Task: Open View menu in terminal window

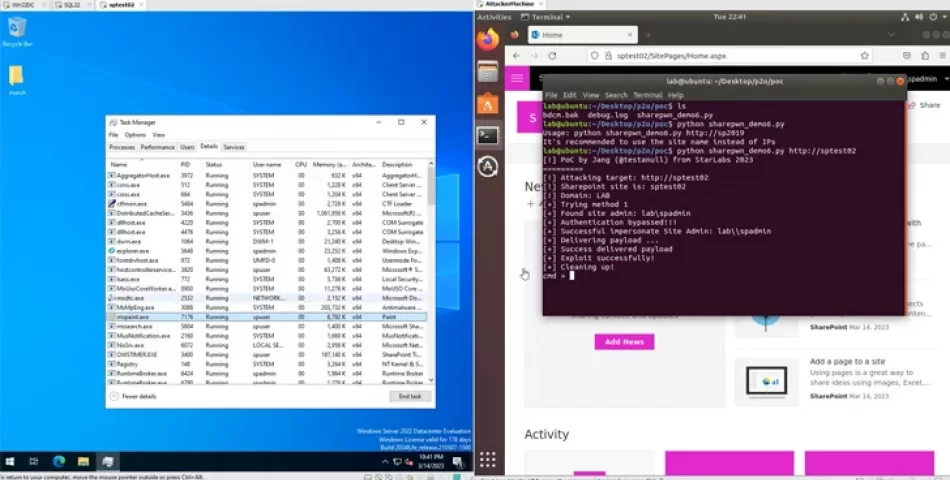Action: 590,95
